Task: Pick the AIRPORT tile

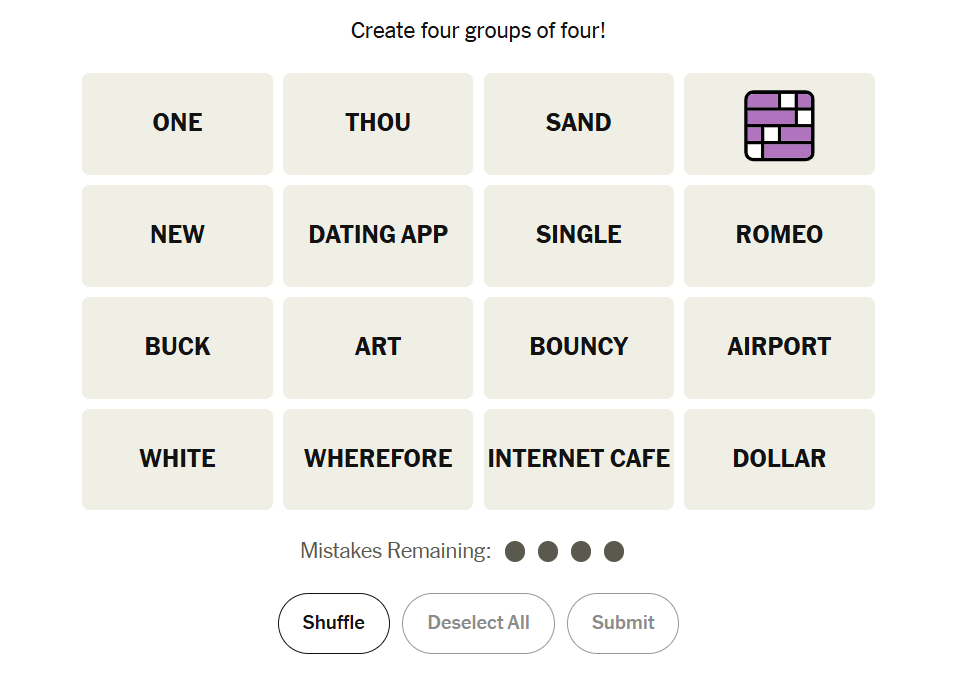Action: coord(779,348)
